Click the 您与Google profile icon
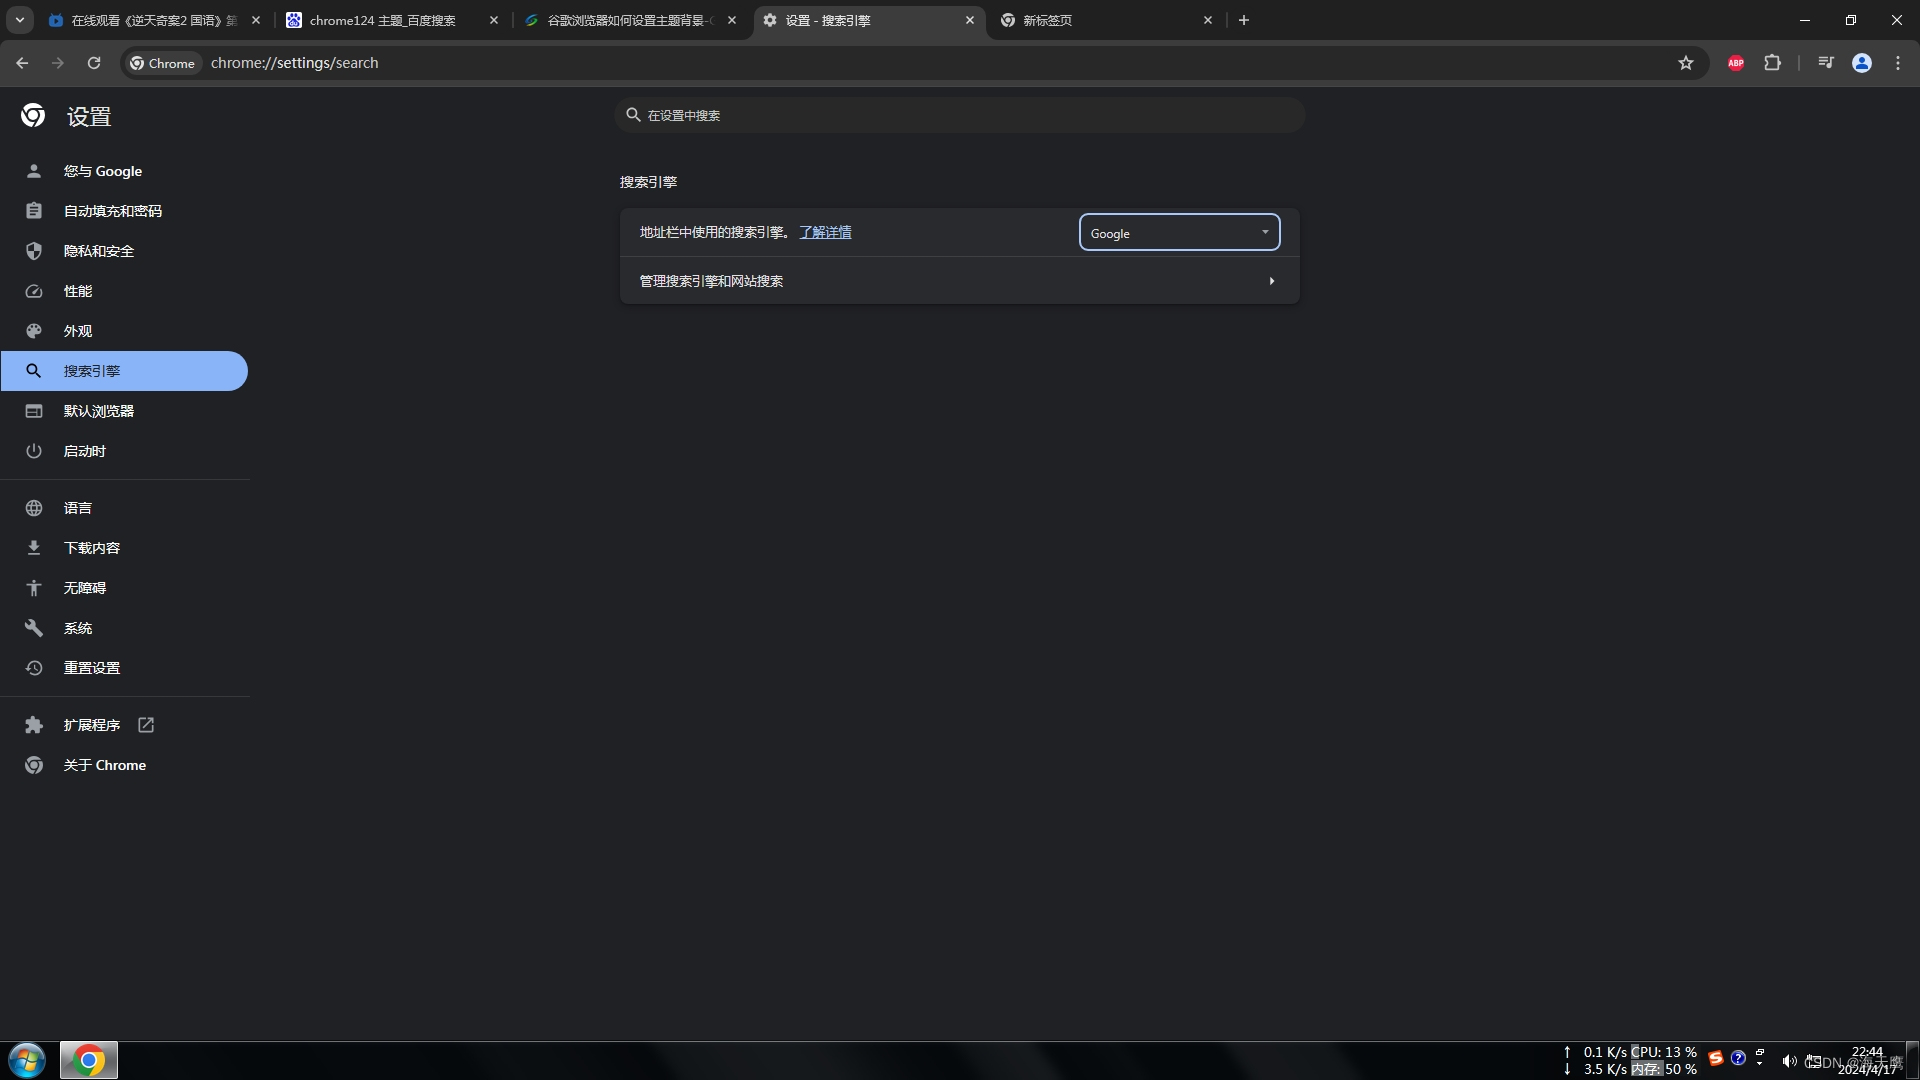 pyautogui.click(x=34, y=170)
